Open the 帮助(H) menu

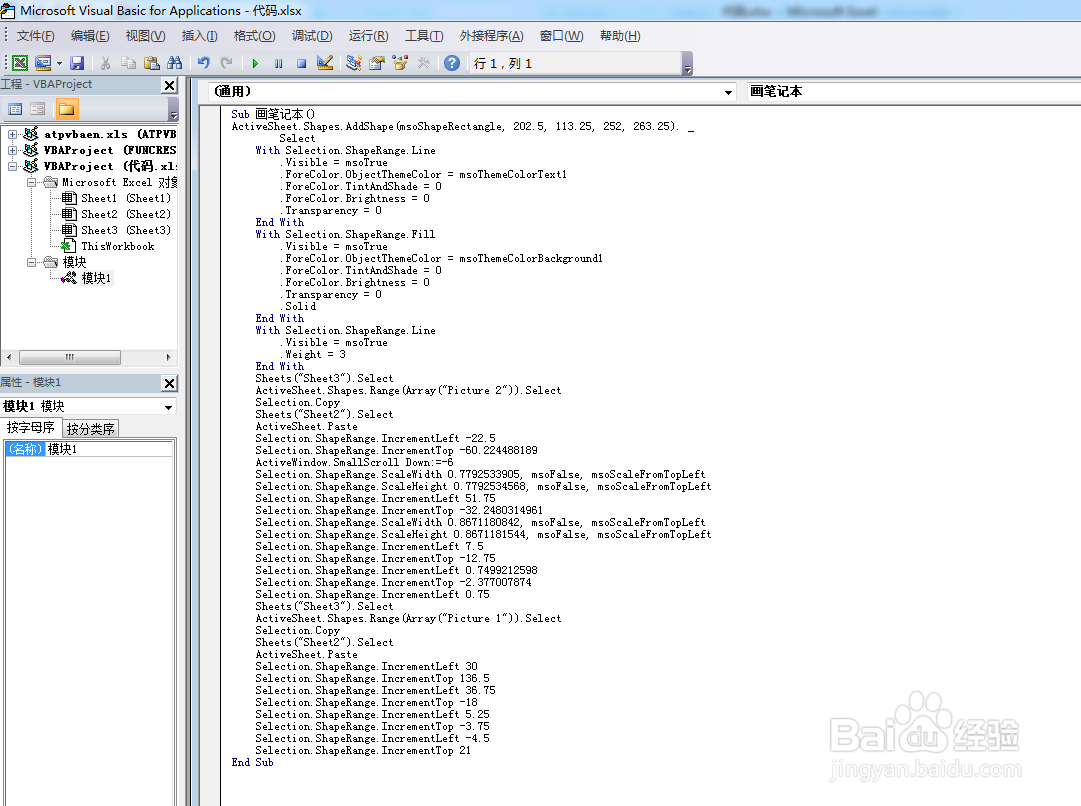pyautogui.click(x=620, y=36)
